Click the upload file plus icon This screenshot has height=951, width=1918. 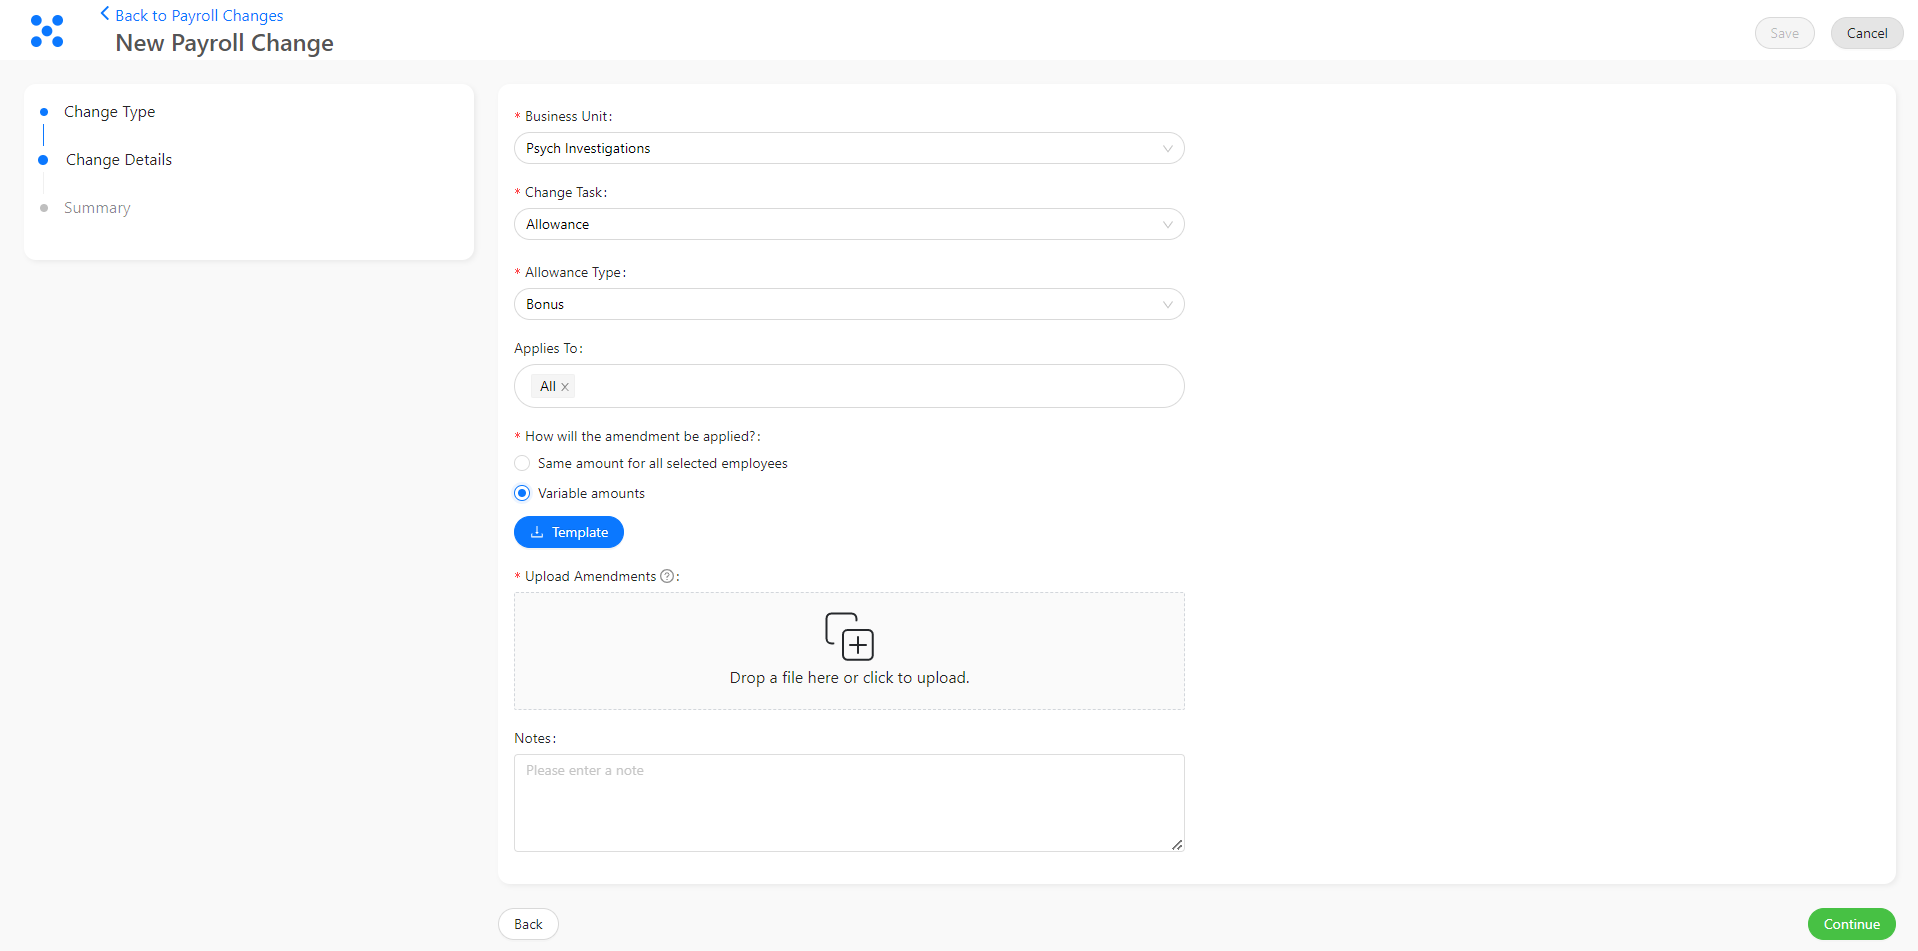[849, 636]
